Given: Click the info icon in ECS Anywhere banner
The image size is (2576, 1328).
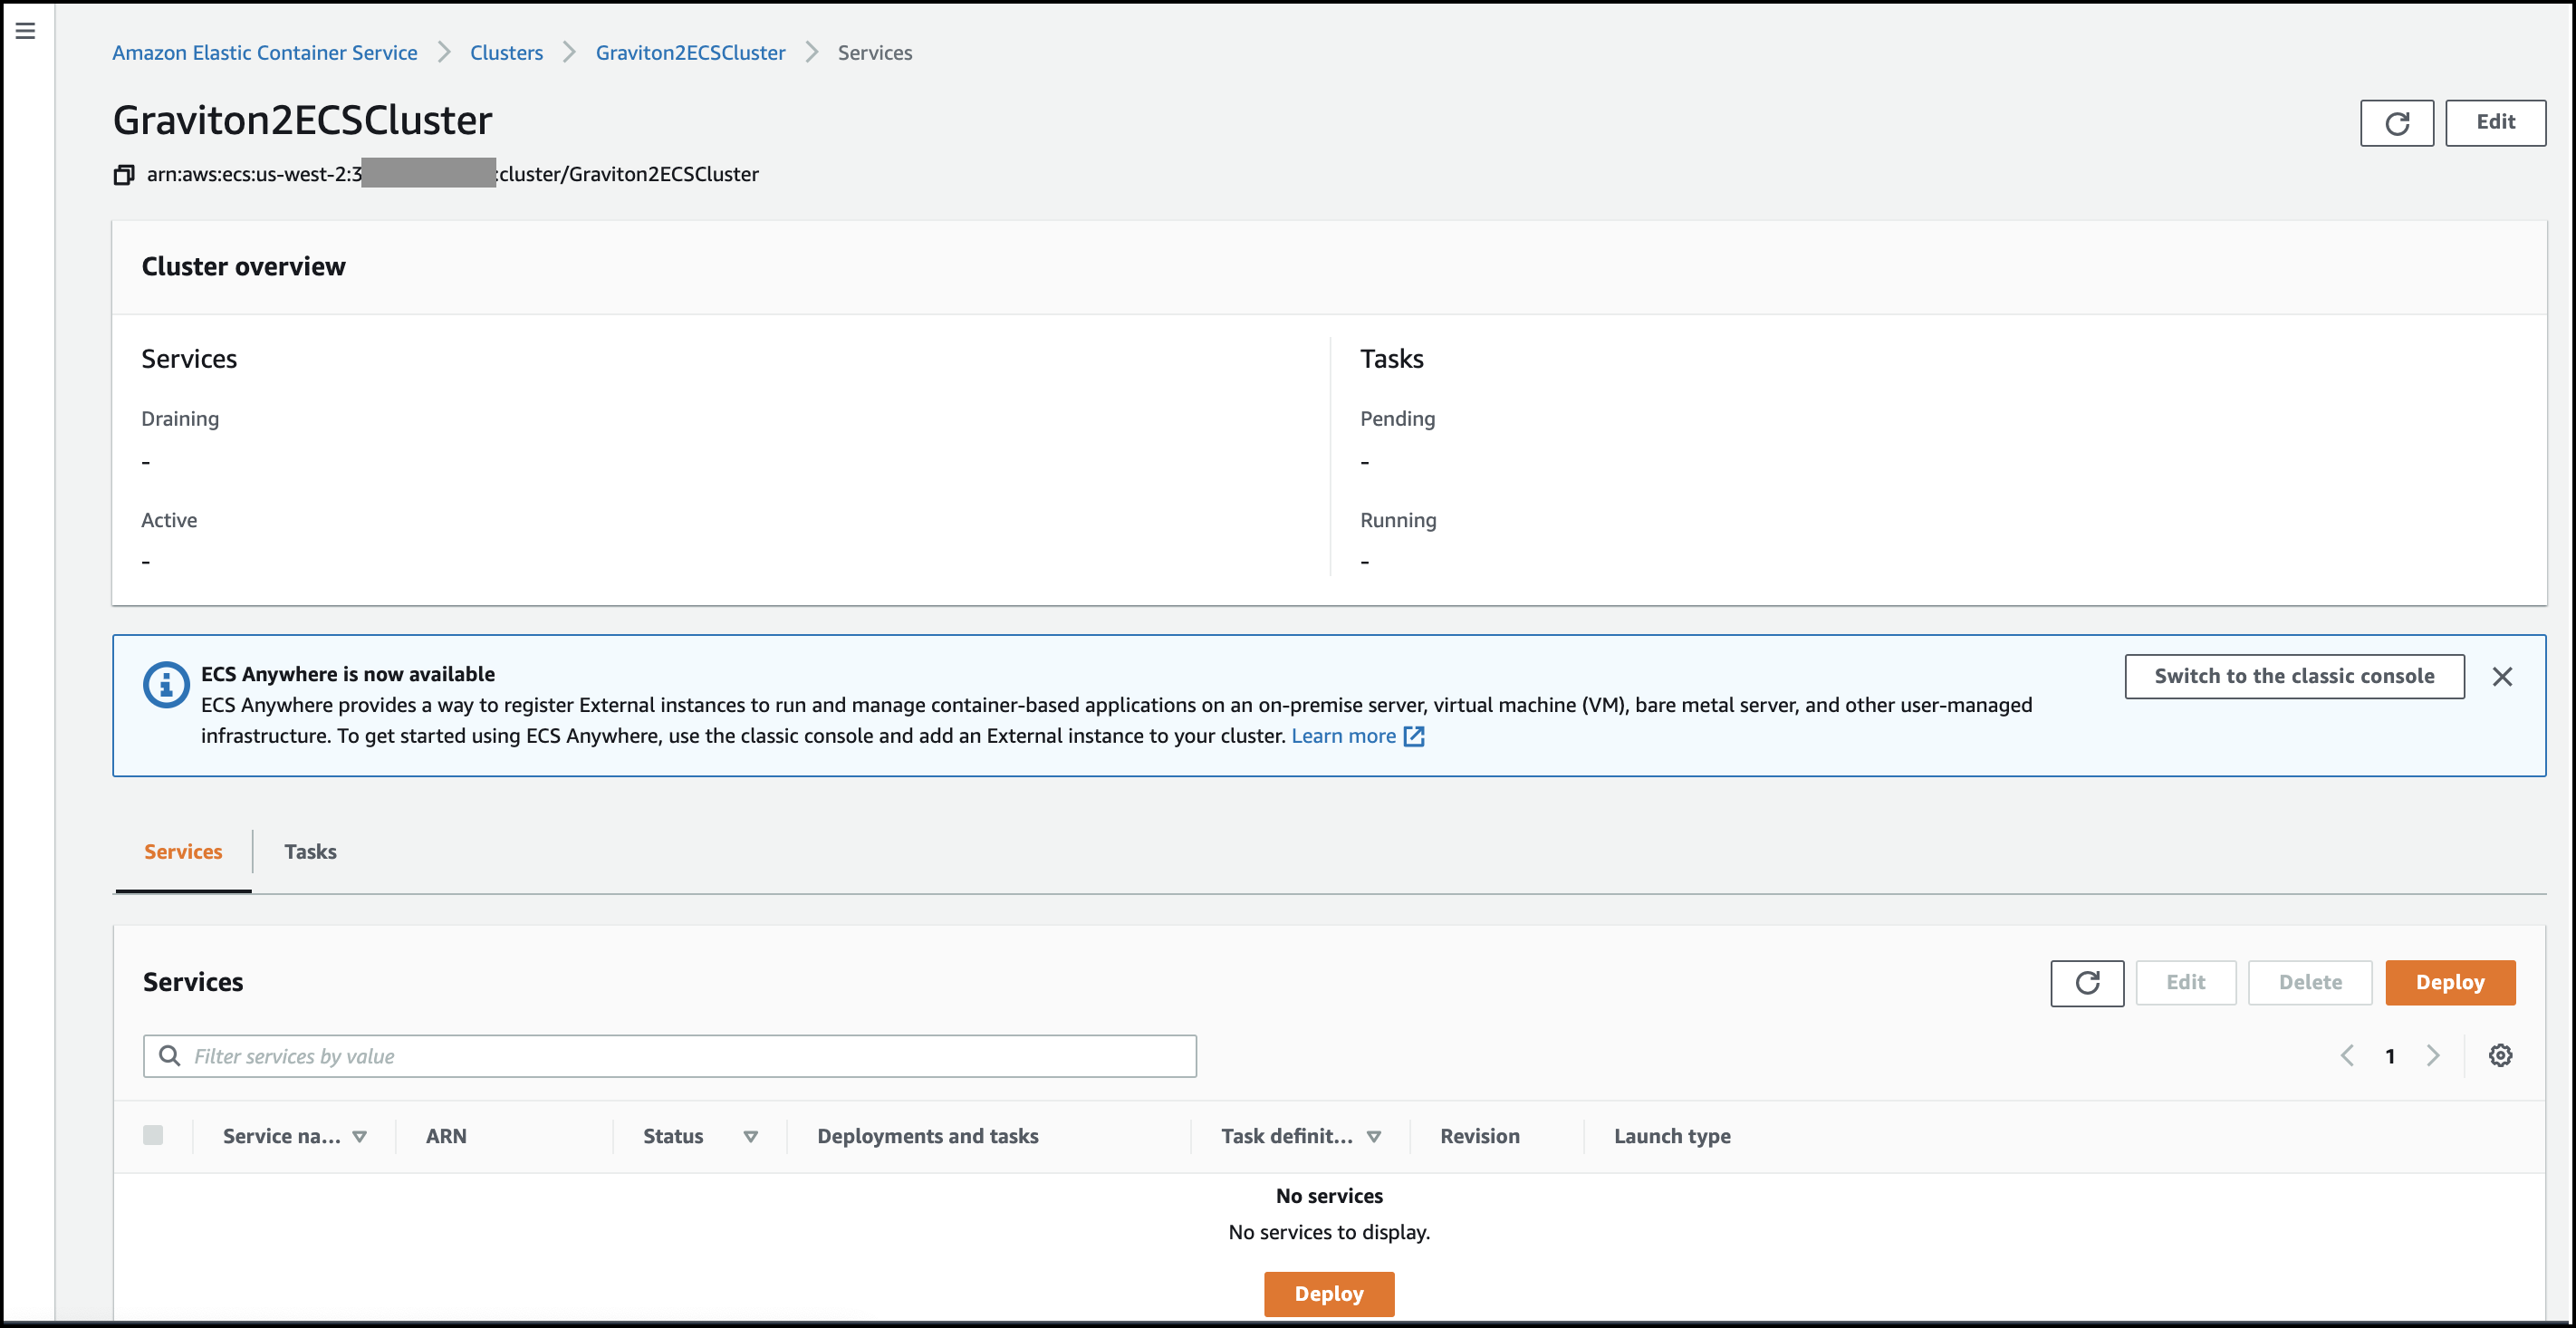Looking at the screenshot, I should (x=166, y=685).
